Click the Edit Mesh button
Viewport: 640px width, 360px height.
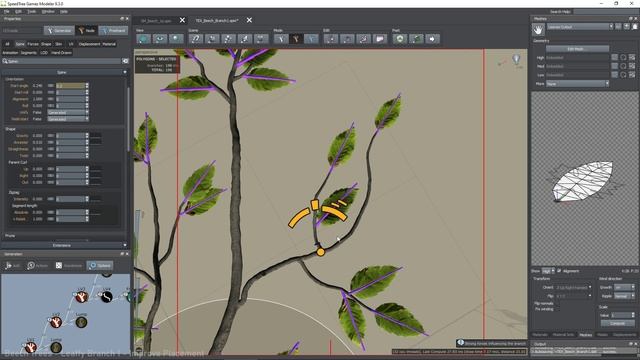(x=576, y=49)
